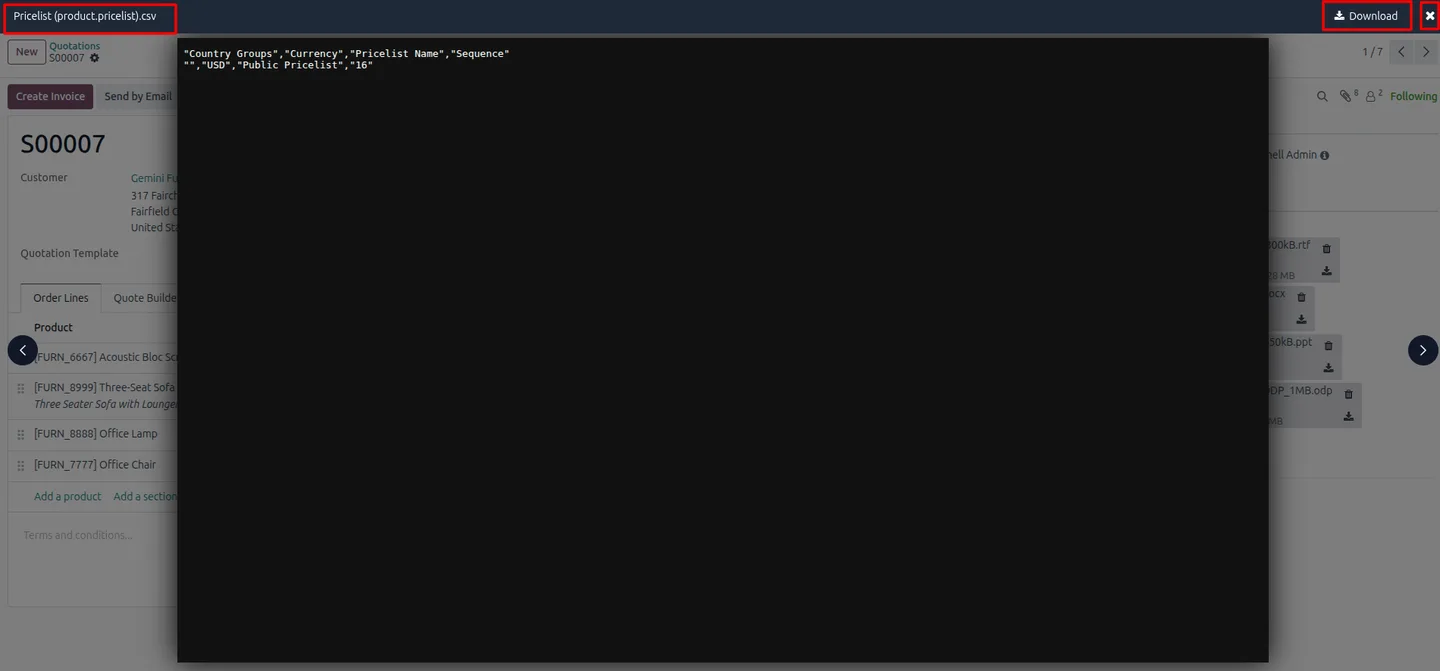Screen dimensions: 1440x671
Task: Click Send by Email button
Action: click(x=138, y=96)
